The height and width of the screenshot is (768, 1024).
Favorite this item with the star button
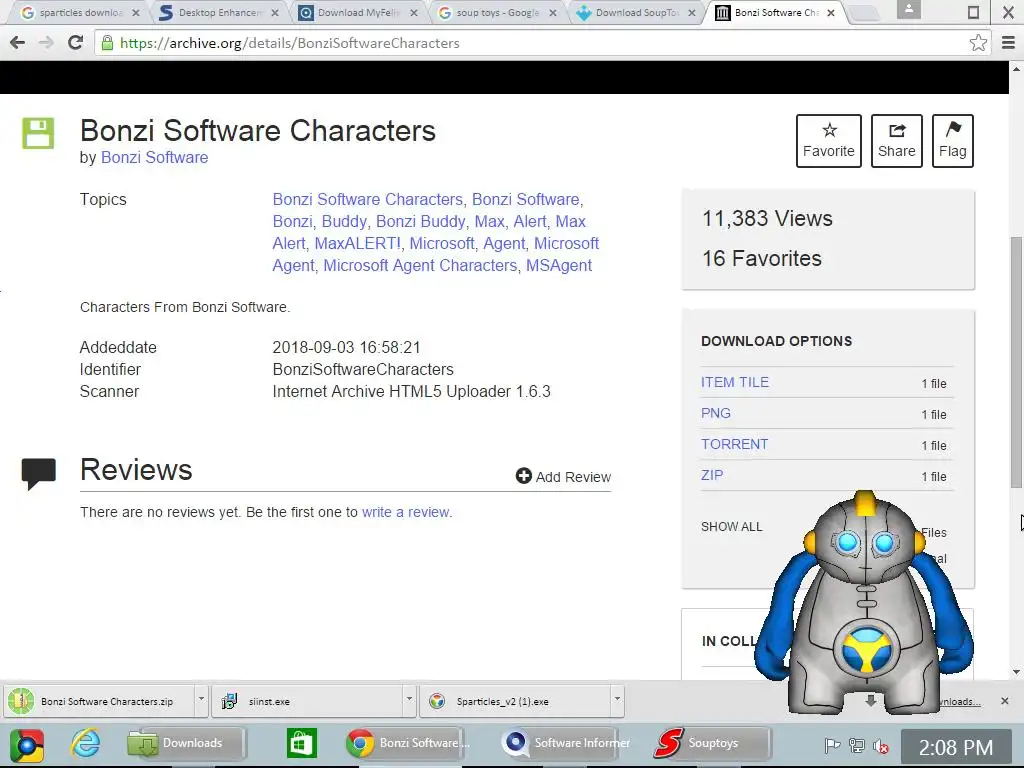[829, 141]
